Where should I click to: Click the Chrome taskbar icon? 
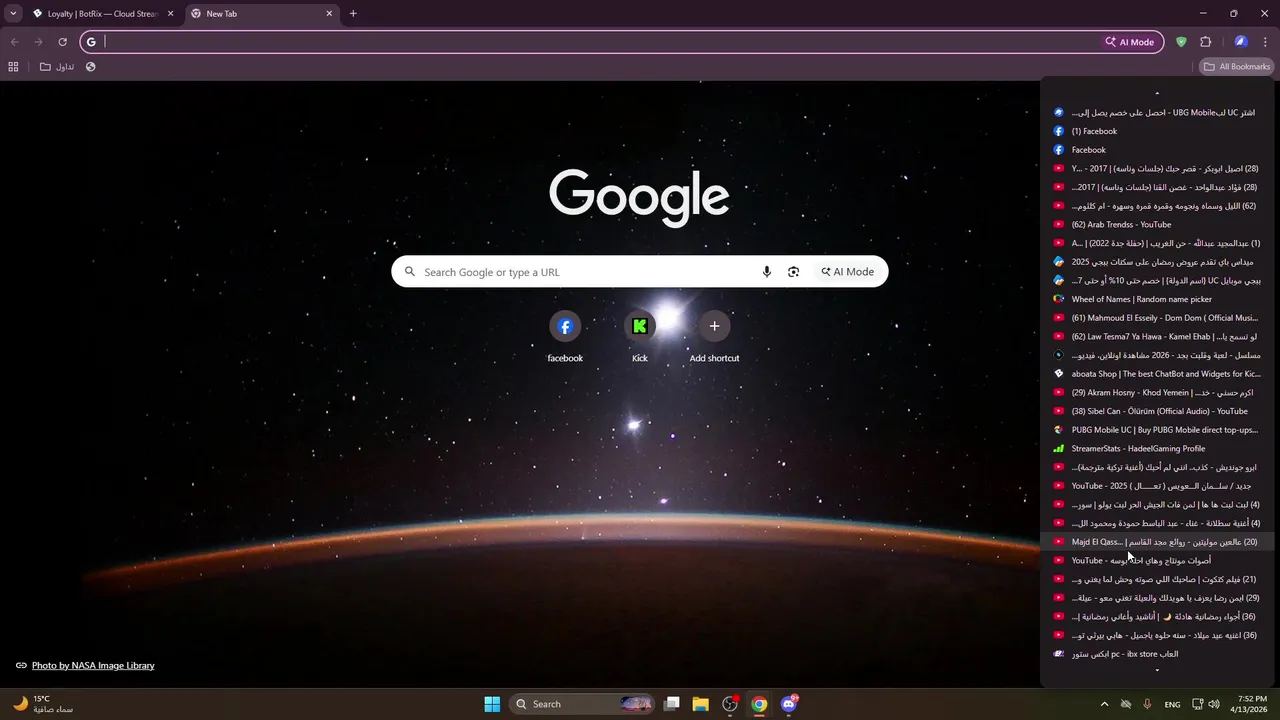(x=760, y=704)
